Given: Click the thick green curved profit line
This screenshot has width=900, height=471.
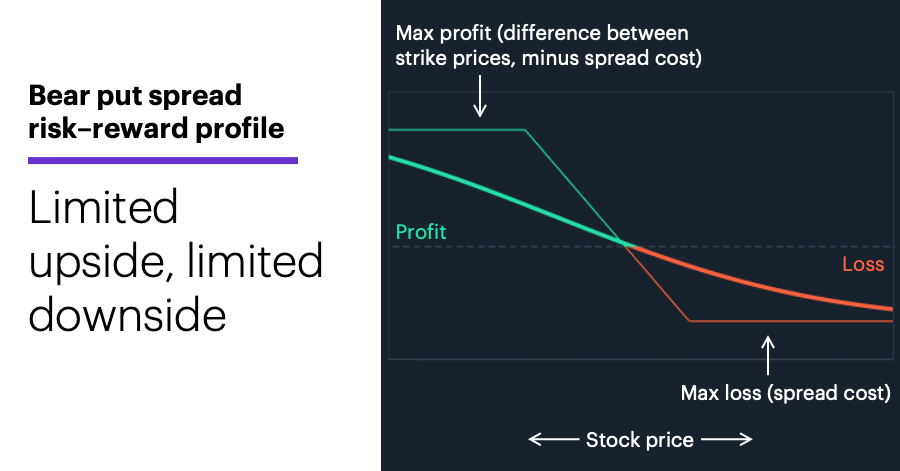Looking at the screenshot, I should (x=505, y=199).
